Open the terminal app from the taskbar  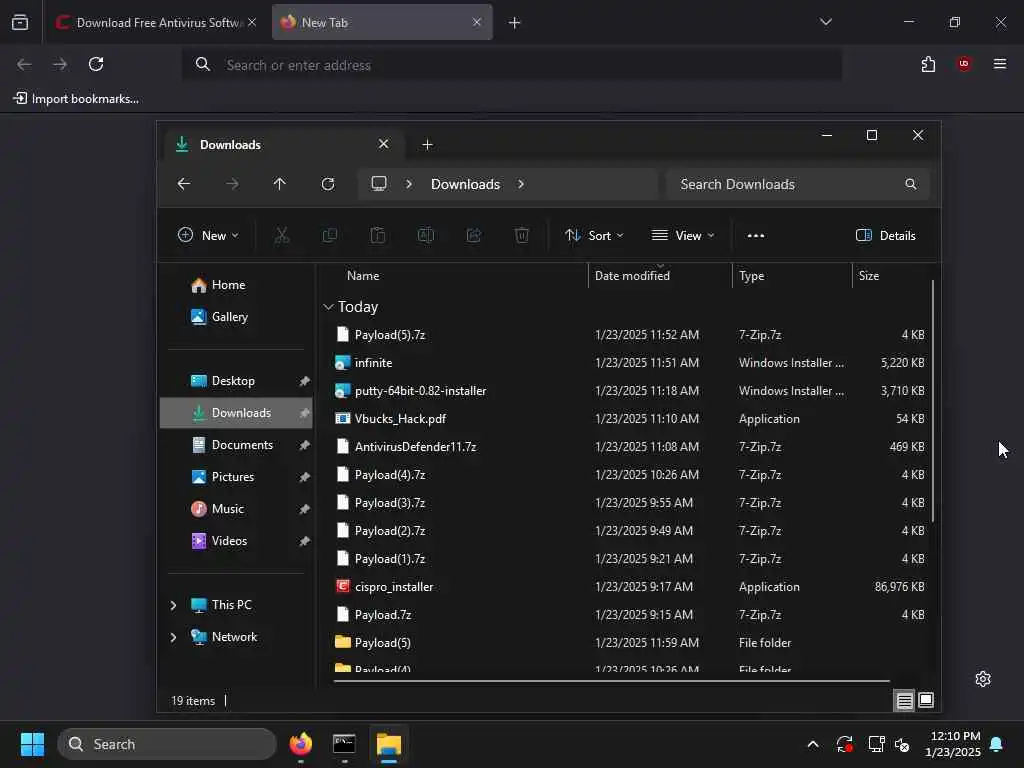344,744
